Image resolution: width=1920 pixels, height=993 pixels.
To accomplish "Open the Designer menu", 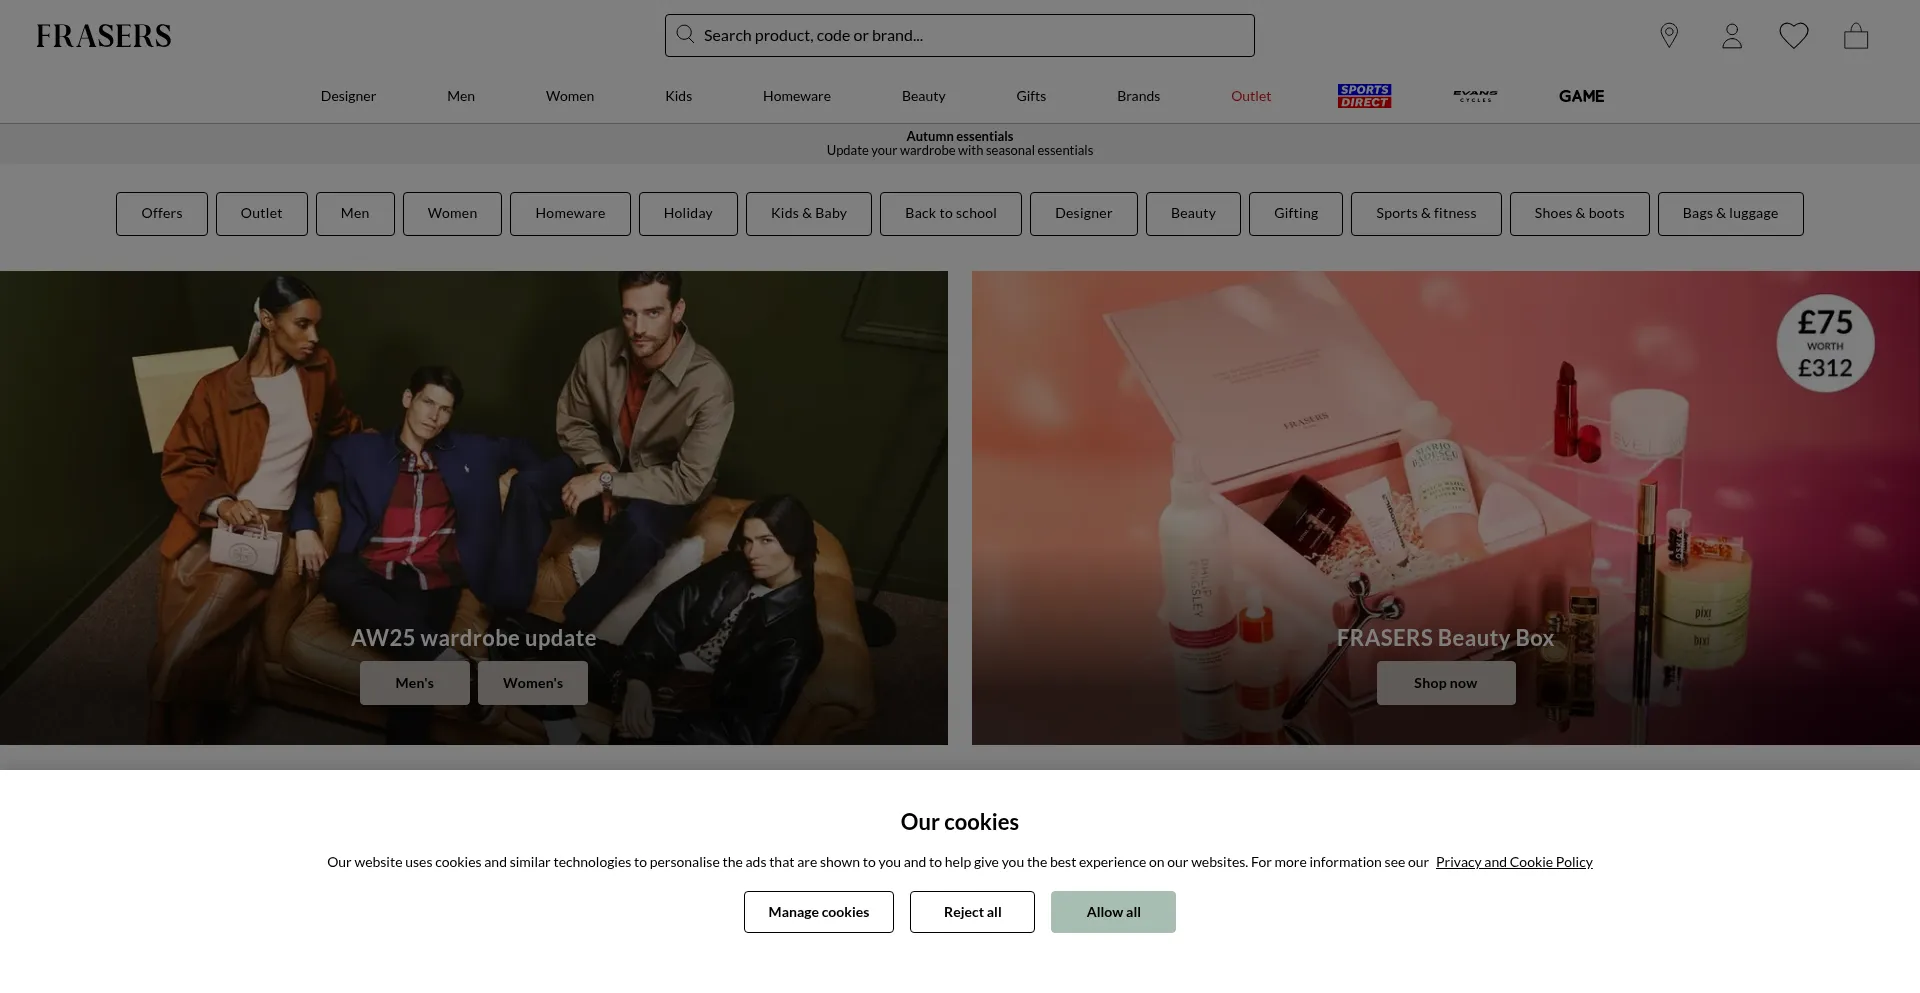I will click(x=348, y=96).
